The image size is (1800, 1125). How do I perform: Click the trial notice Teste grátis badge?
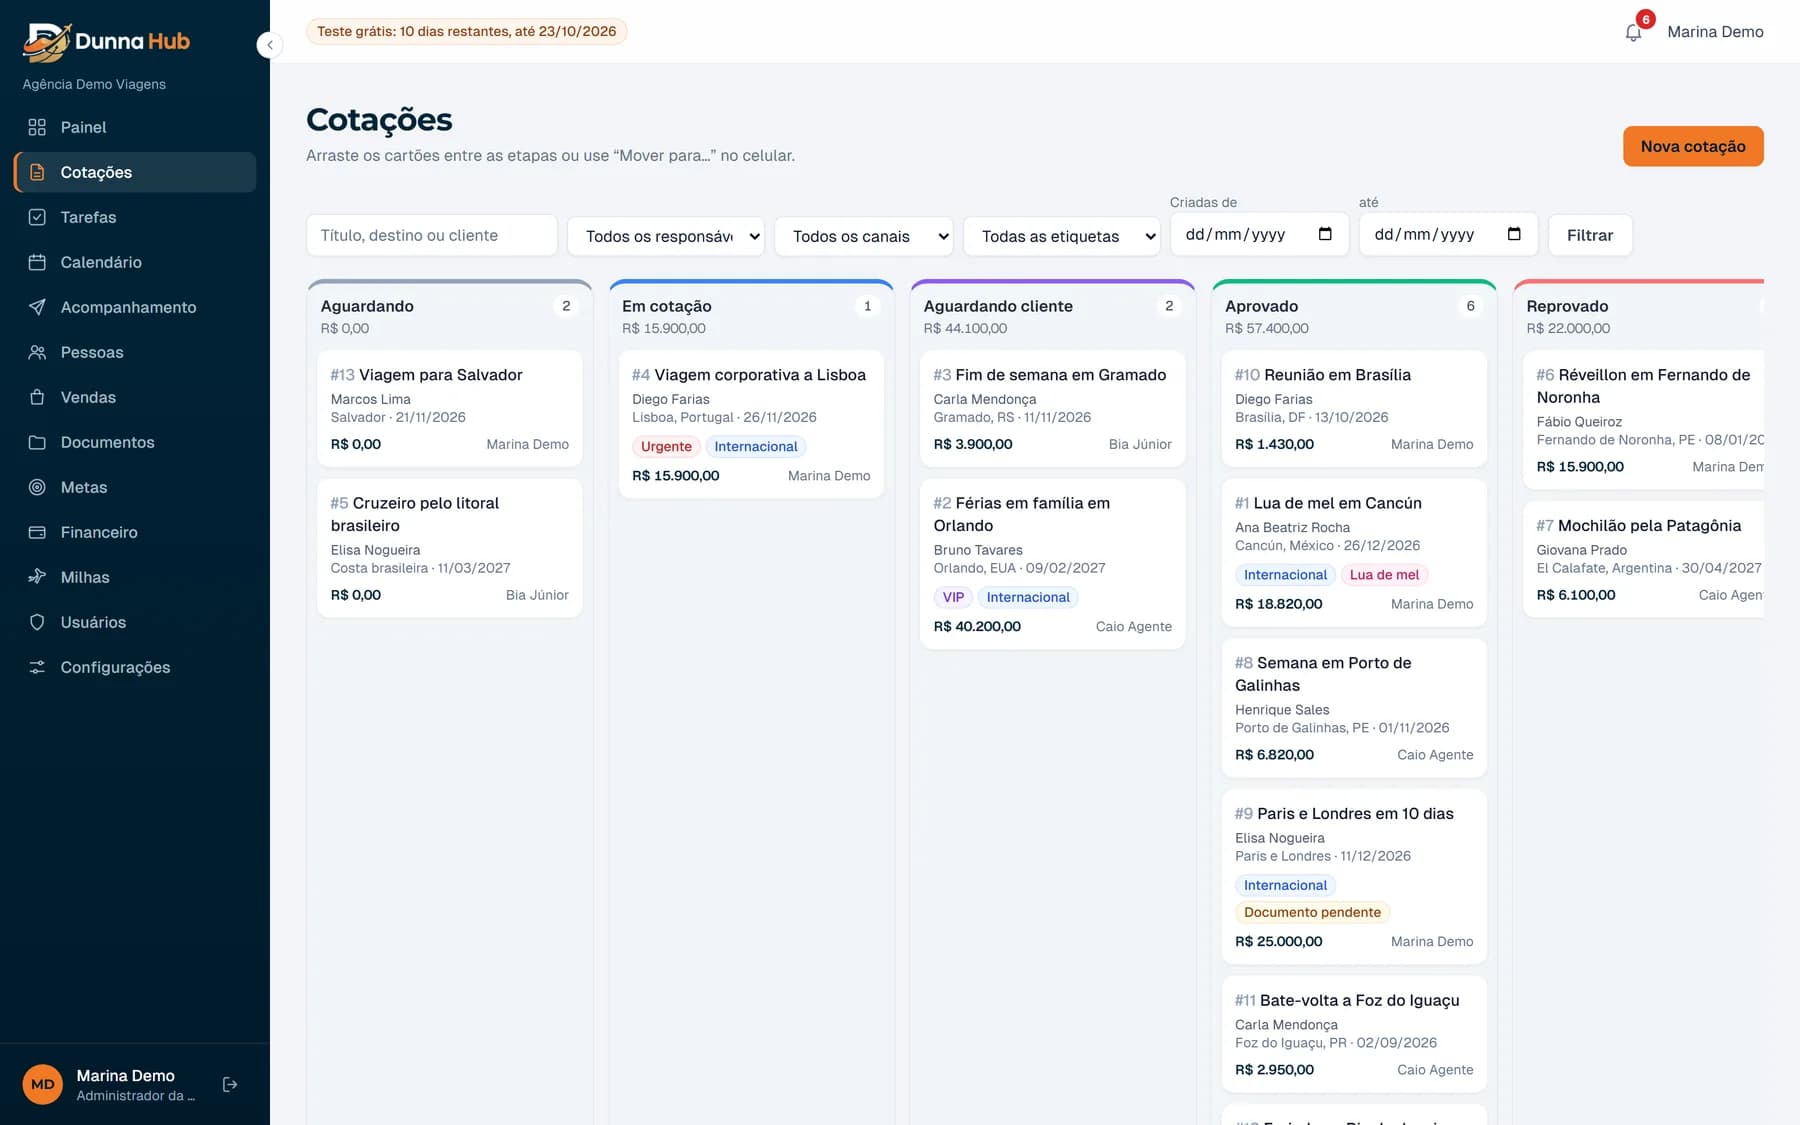pos(467,31)
